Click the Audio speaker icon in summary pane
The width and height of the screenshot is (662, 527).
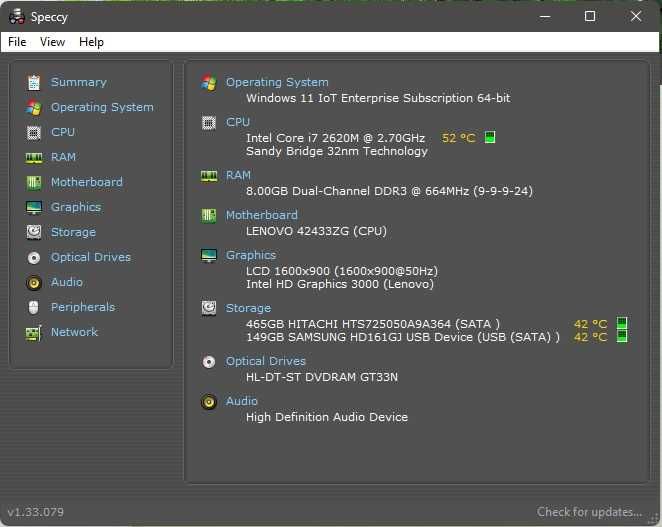click(x=209, y=402)
